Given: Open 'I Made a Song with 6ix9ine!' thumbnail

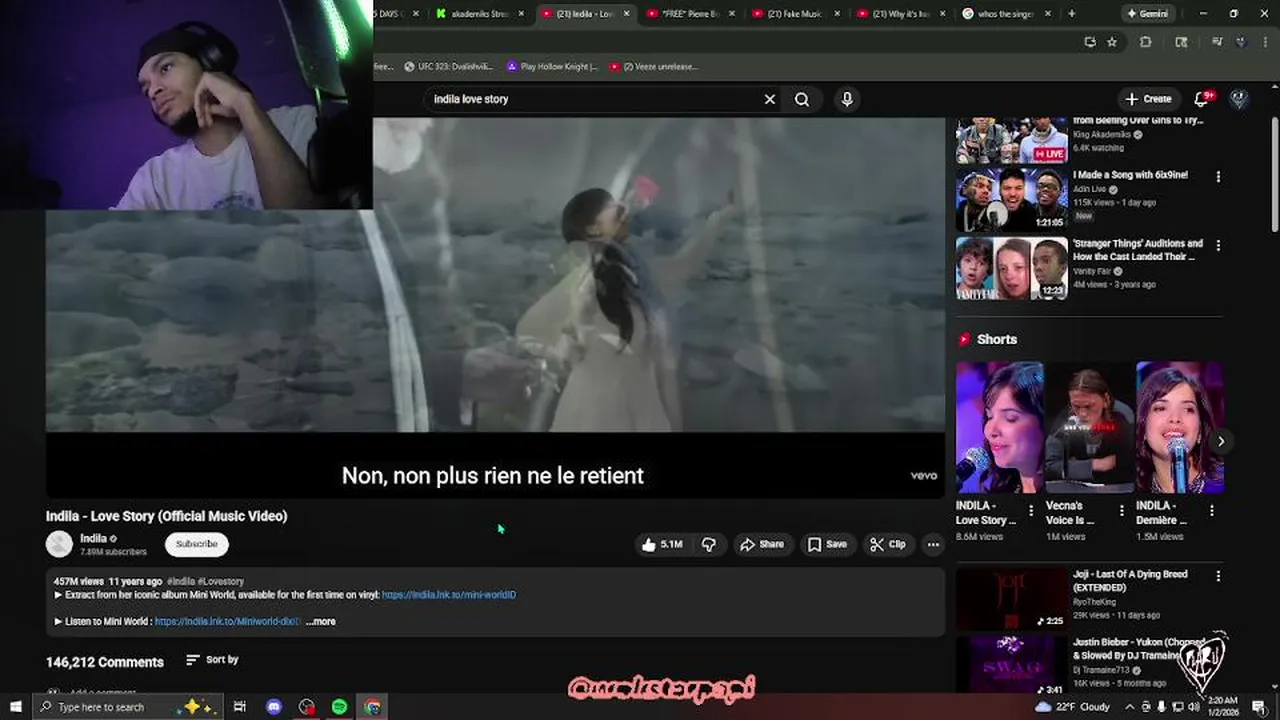Looking at the screenshot, I should (1011, 199).
